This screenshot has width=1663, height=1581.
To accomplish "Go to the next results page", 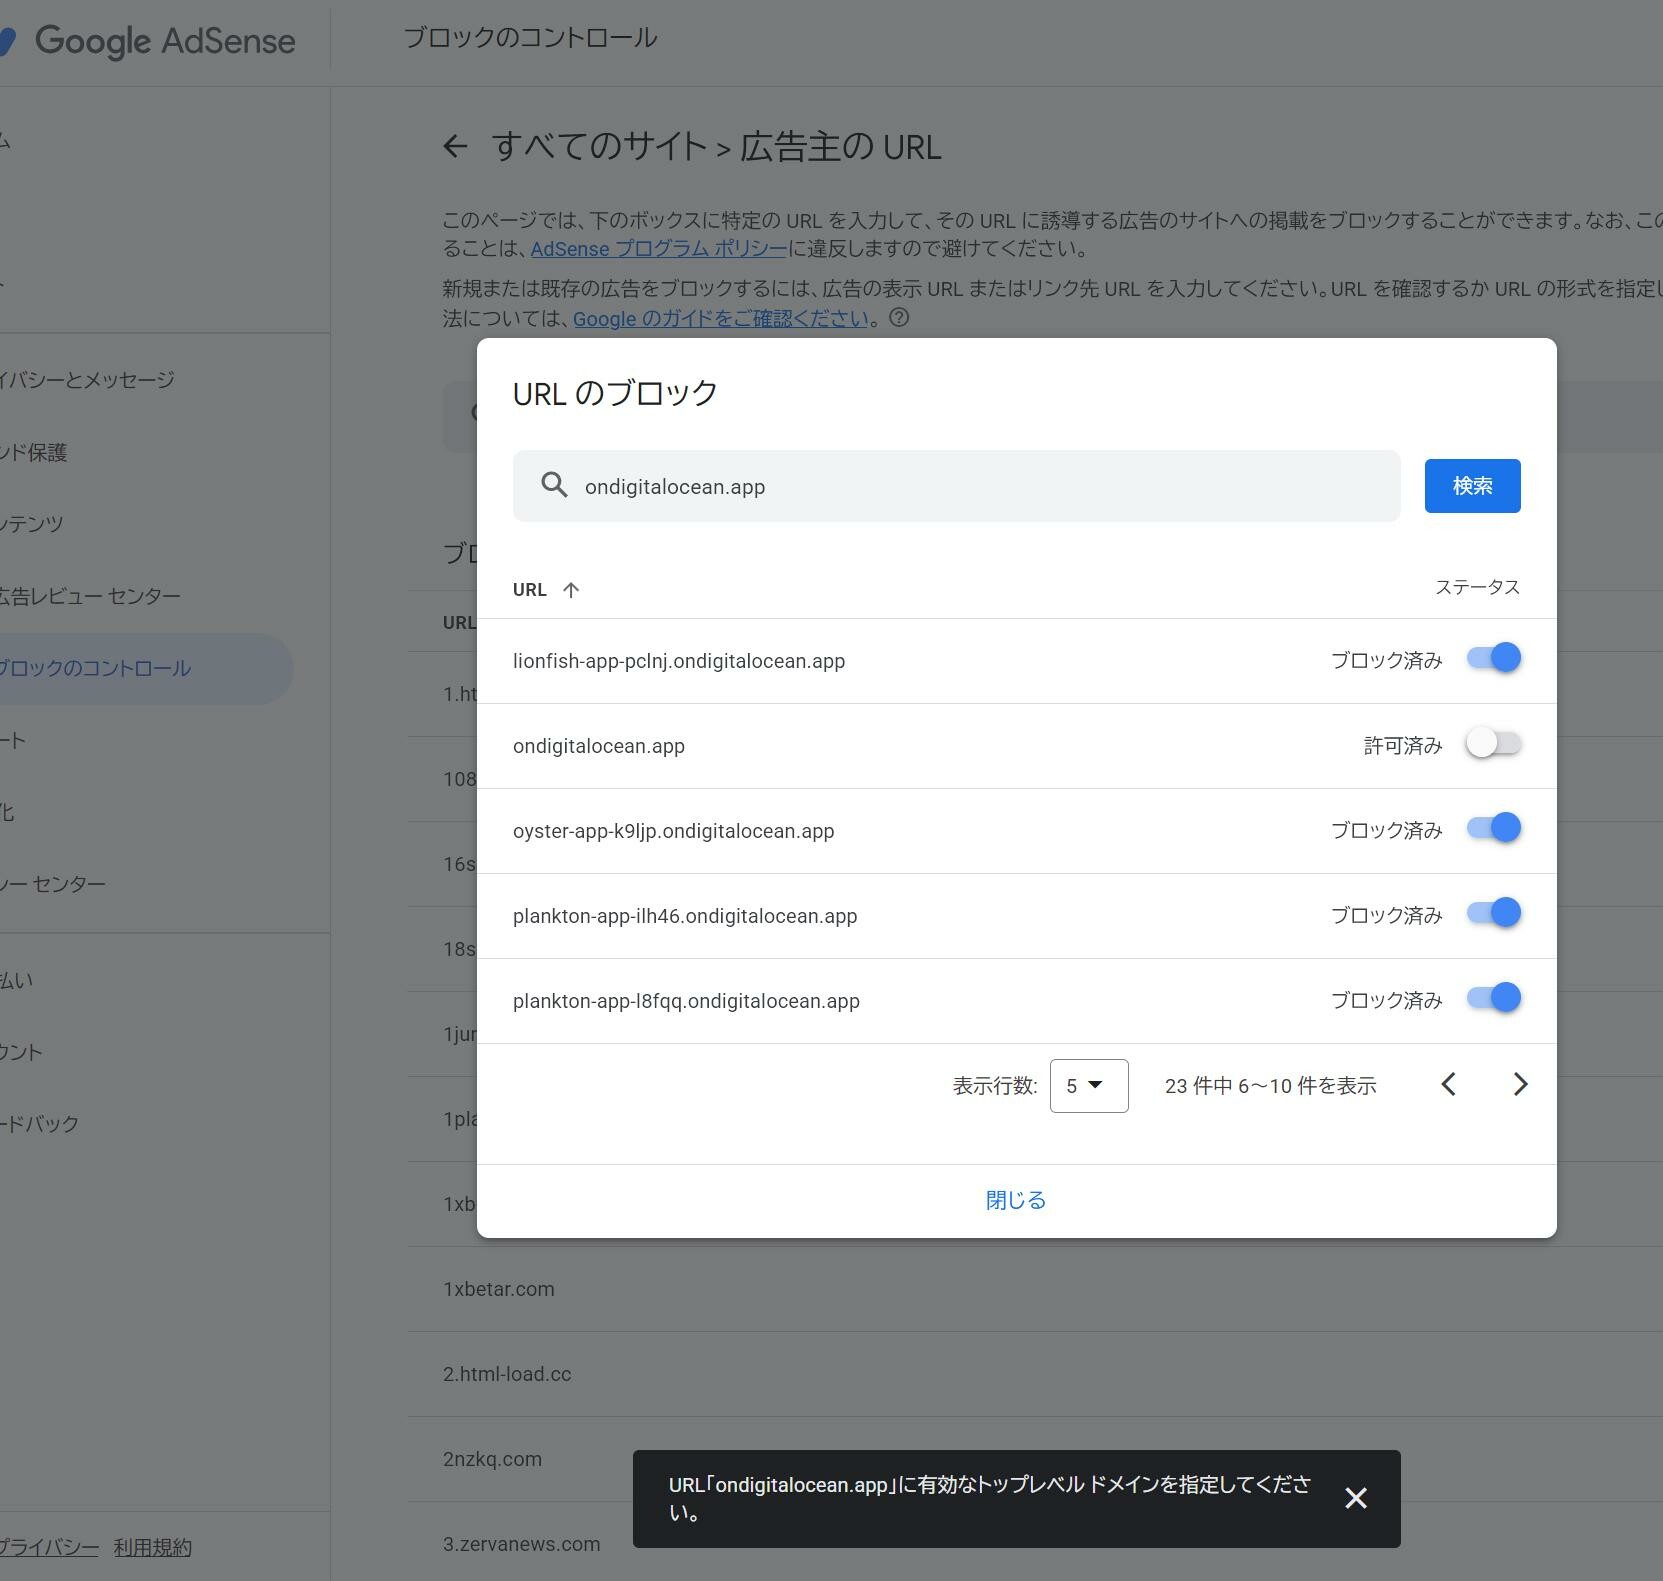I will click(1520, 1085).
